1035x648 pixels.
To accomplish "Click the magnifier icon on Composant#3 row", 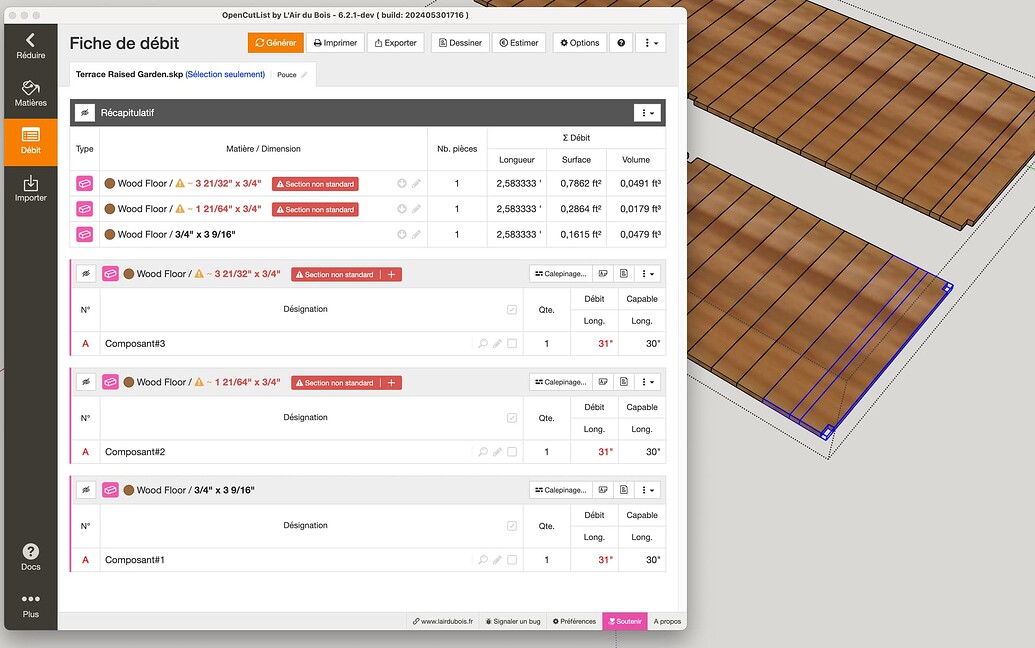I will [x=483, y=343].
